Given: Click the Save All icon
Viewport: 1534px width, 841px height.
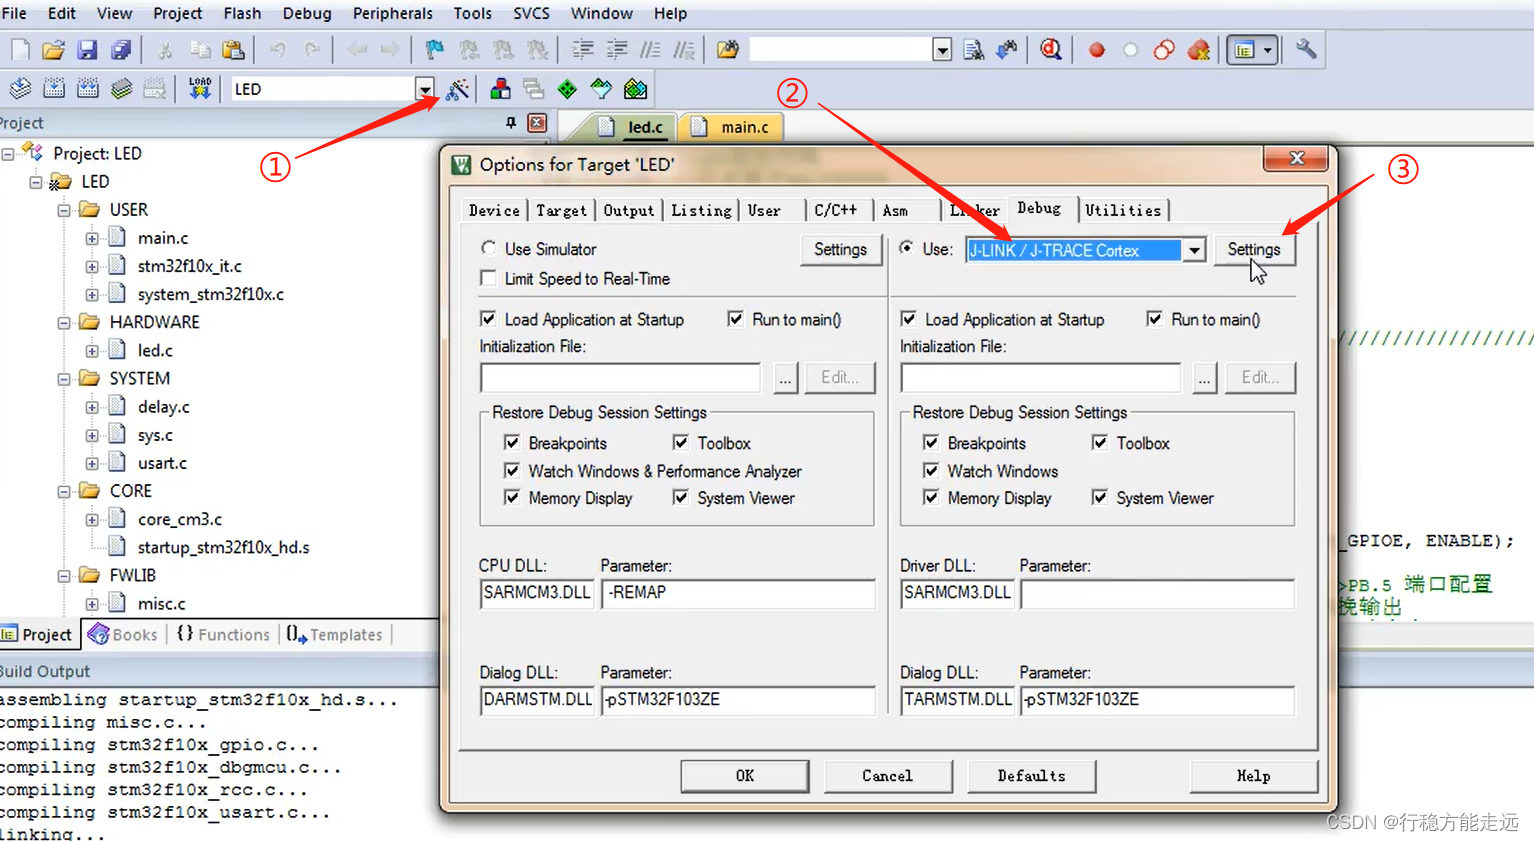Looking at the screenshot, I should point(121,50).
